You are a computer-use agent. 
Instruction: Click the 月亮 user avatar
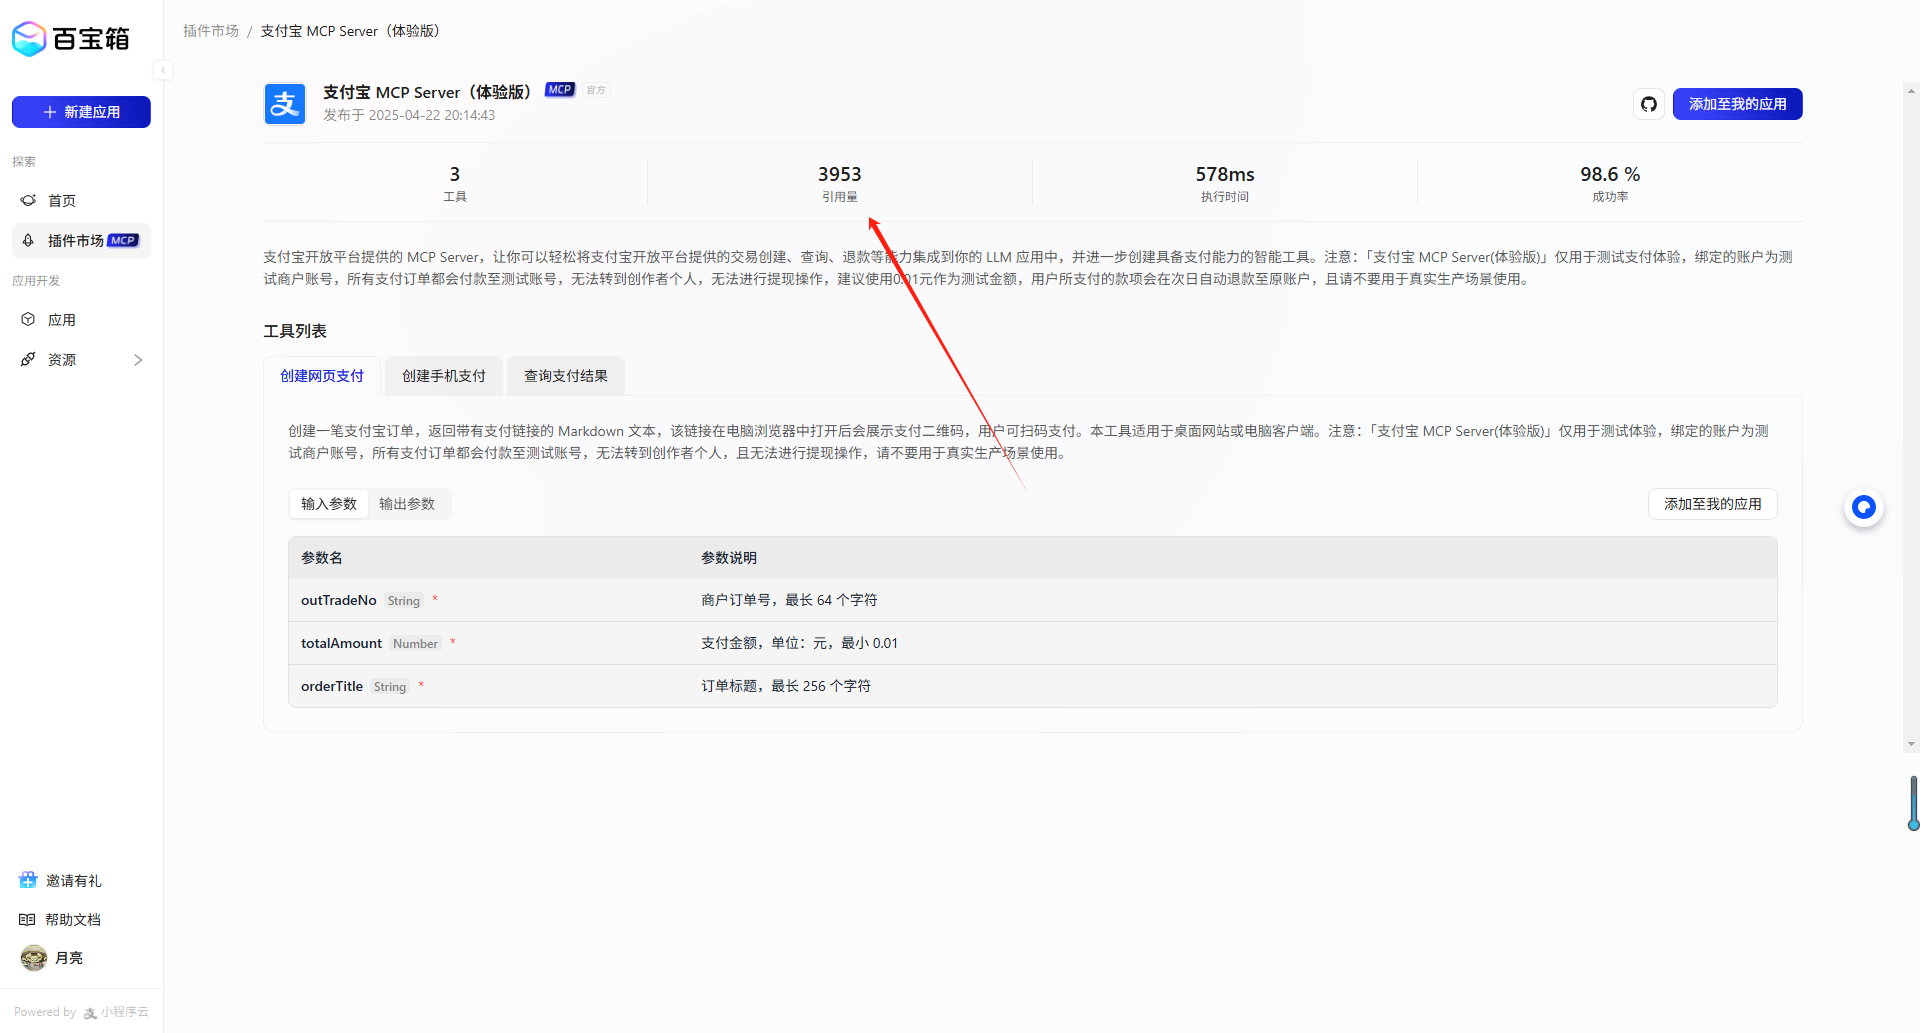pyautogui.click(x=34, y=958)
